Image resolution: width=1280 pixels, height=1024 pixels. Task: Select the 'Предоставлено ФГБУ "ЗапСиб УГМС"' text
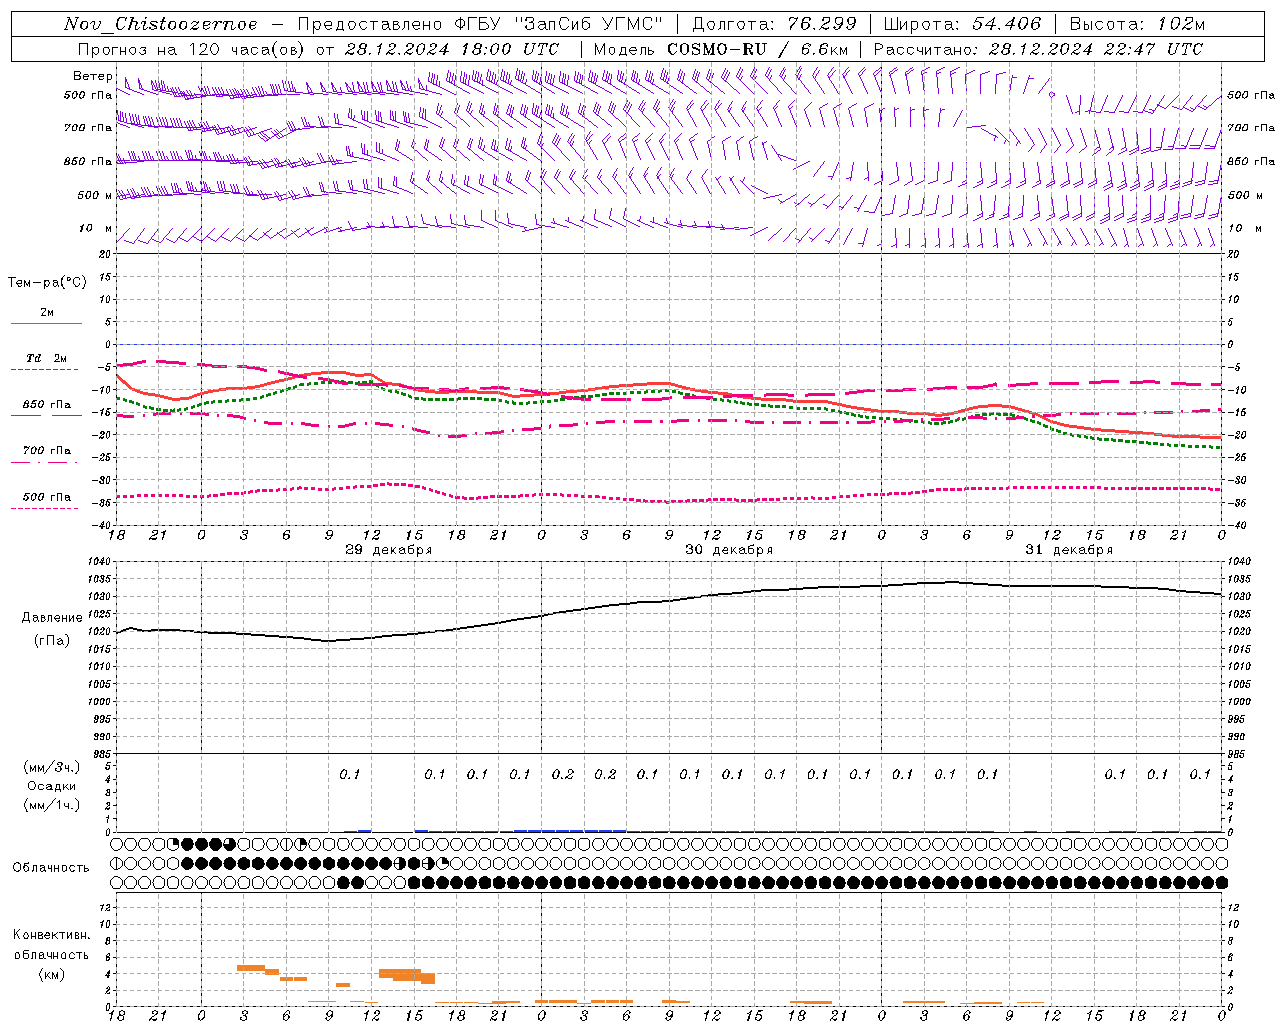click(x=480, y=24)
